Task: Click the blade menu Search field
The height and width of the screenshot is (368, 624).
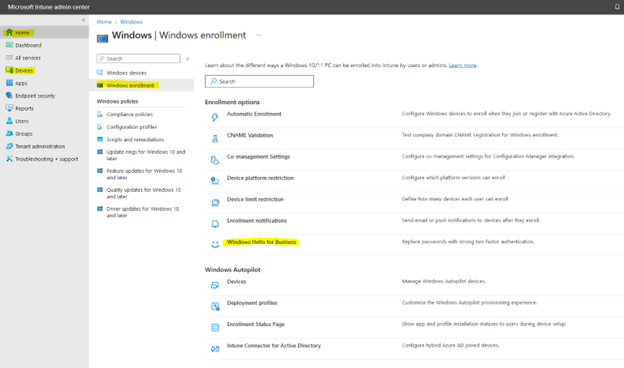Action: (x=138, y=58)
